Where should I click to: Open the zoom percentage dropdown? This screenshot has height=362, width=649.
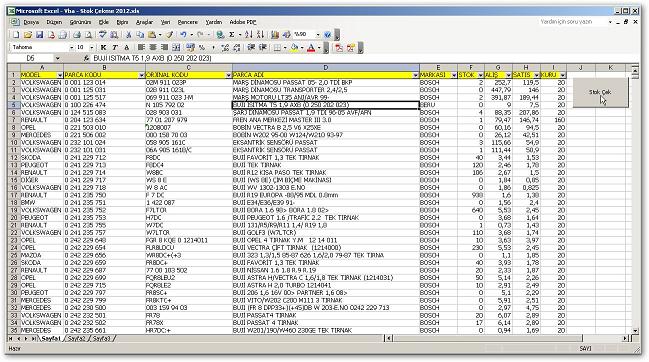(x=318, y=35)
